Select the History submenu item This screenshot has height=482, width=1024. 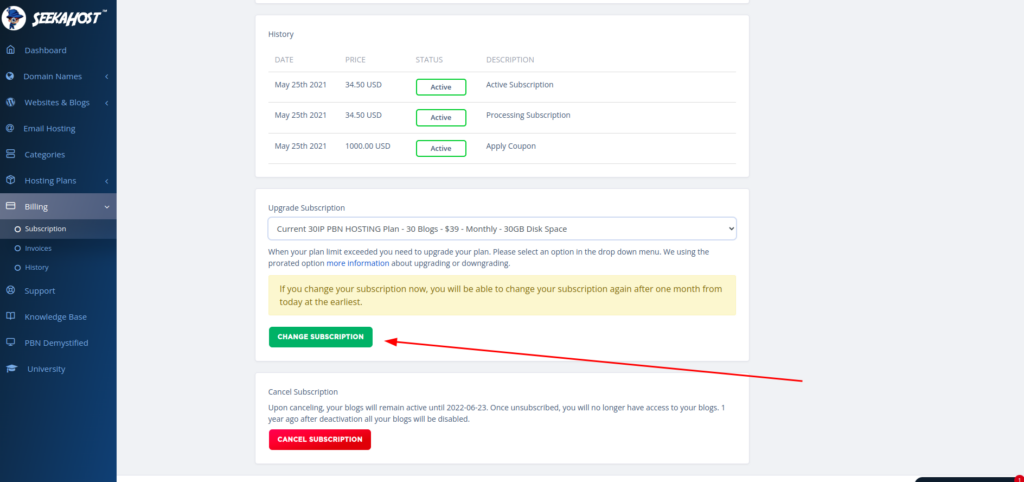click(x=36, y=267)
